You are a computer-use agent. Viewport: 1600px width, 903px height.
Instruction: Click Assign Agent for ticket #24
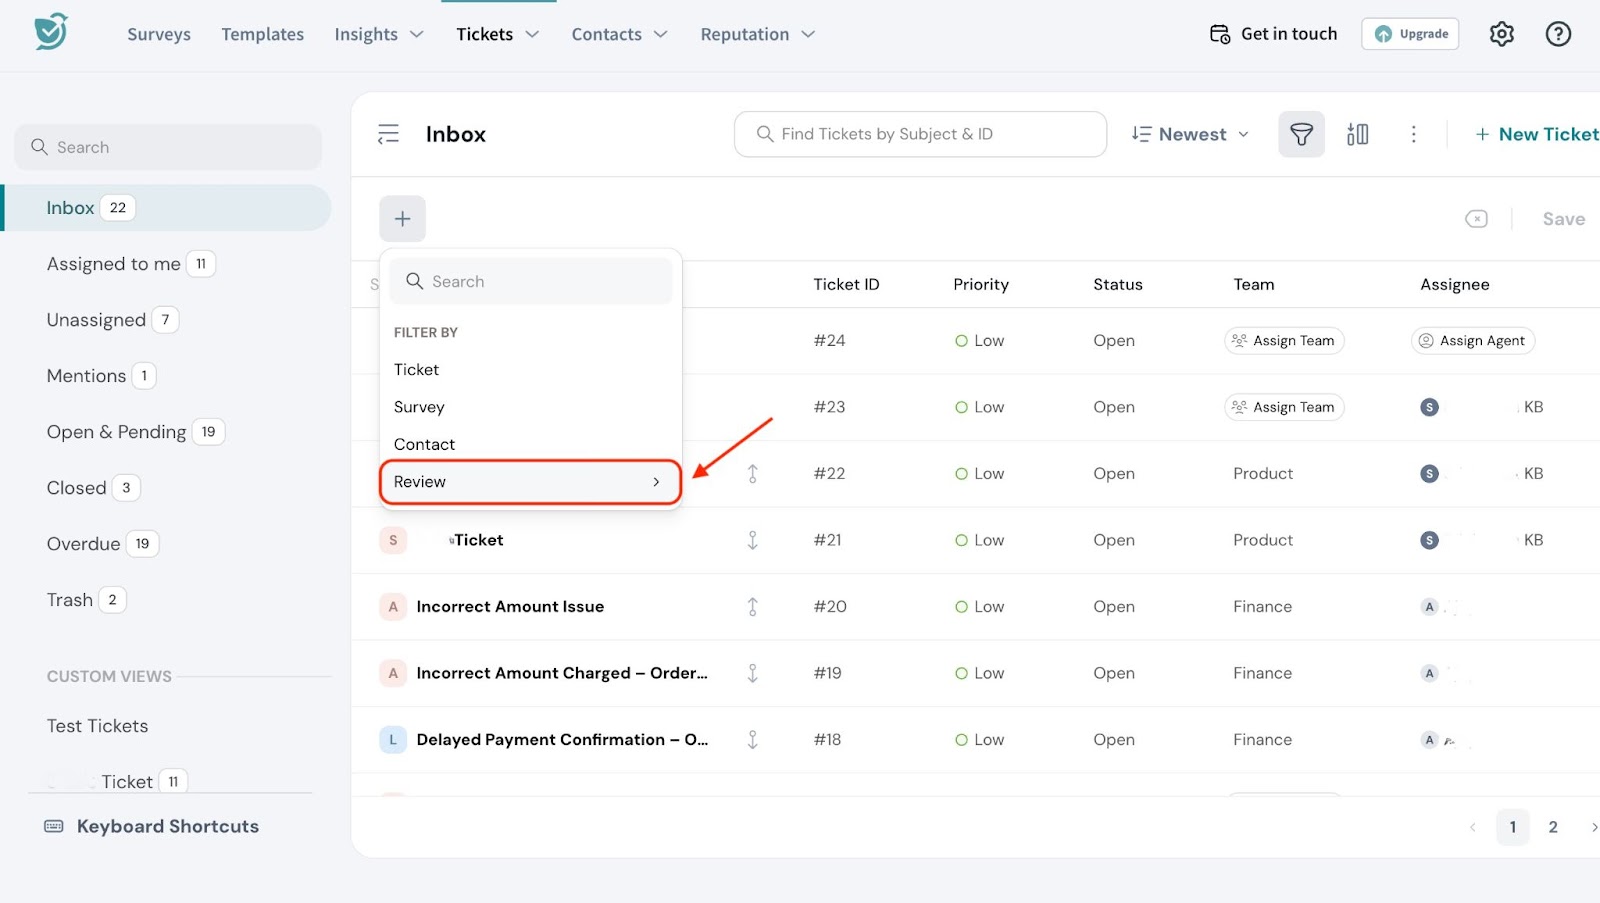pyautogui.click(x=1472, y=341)
